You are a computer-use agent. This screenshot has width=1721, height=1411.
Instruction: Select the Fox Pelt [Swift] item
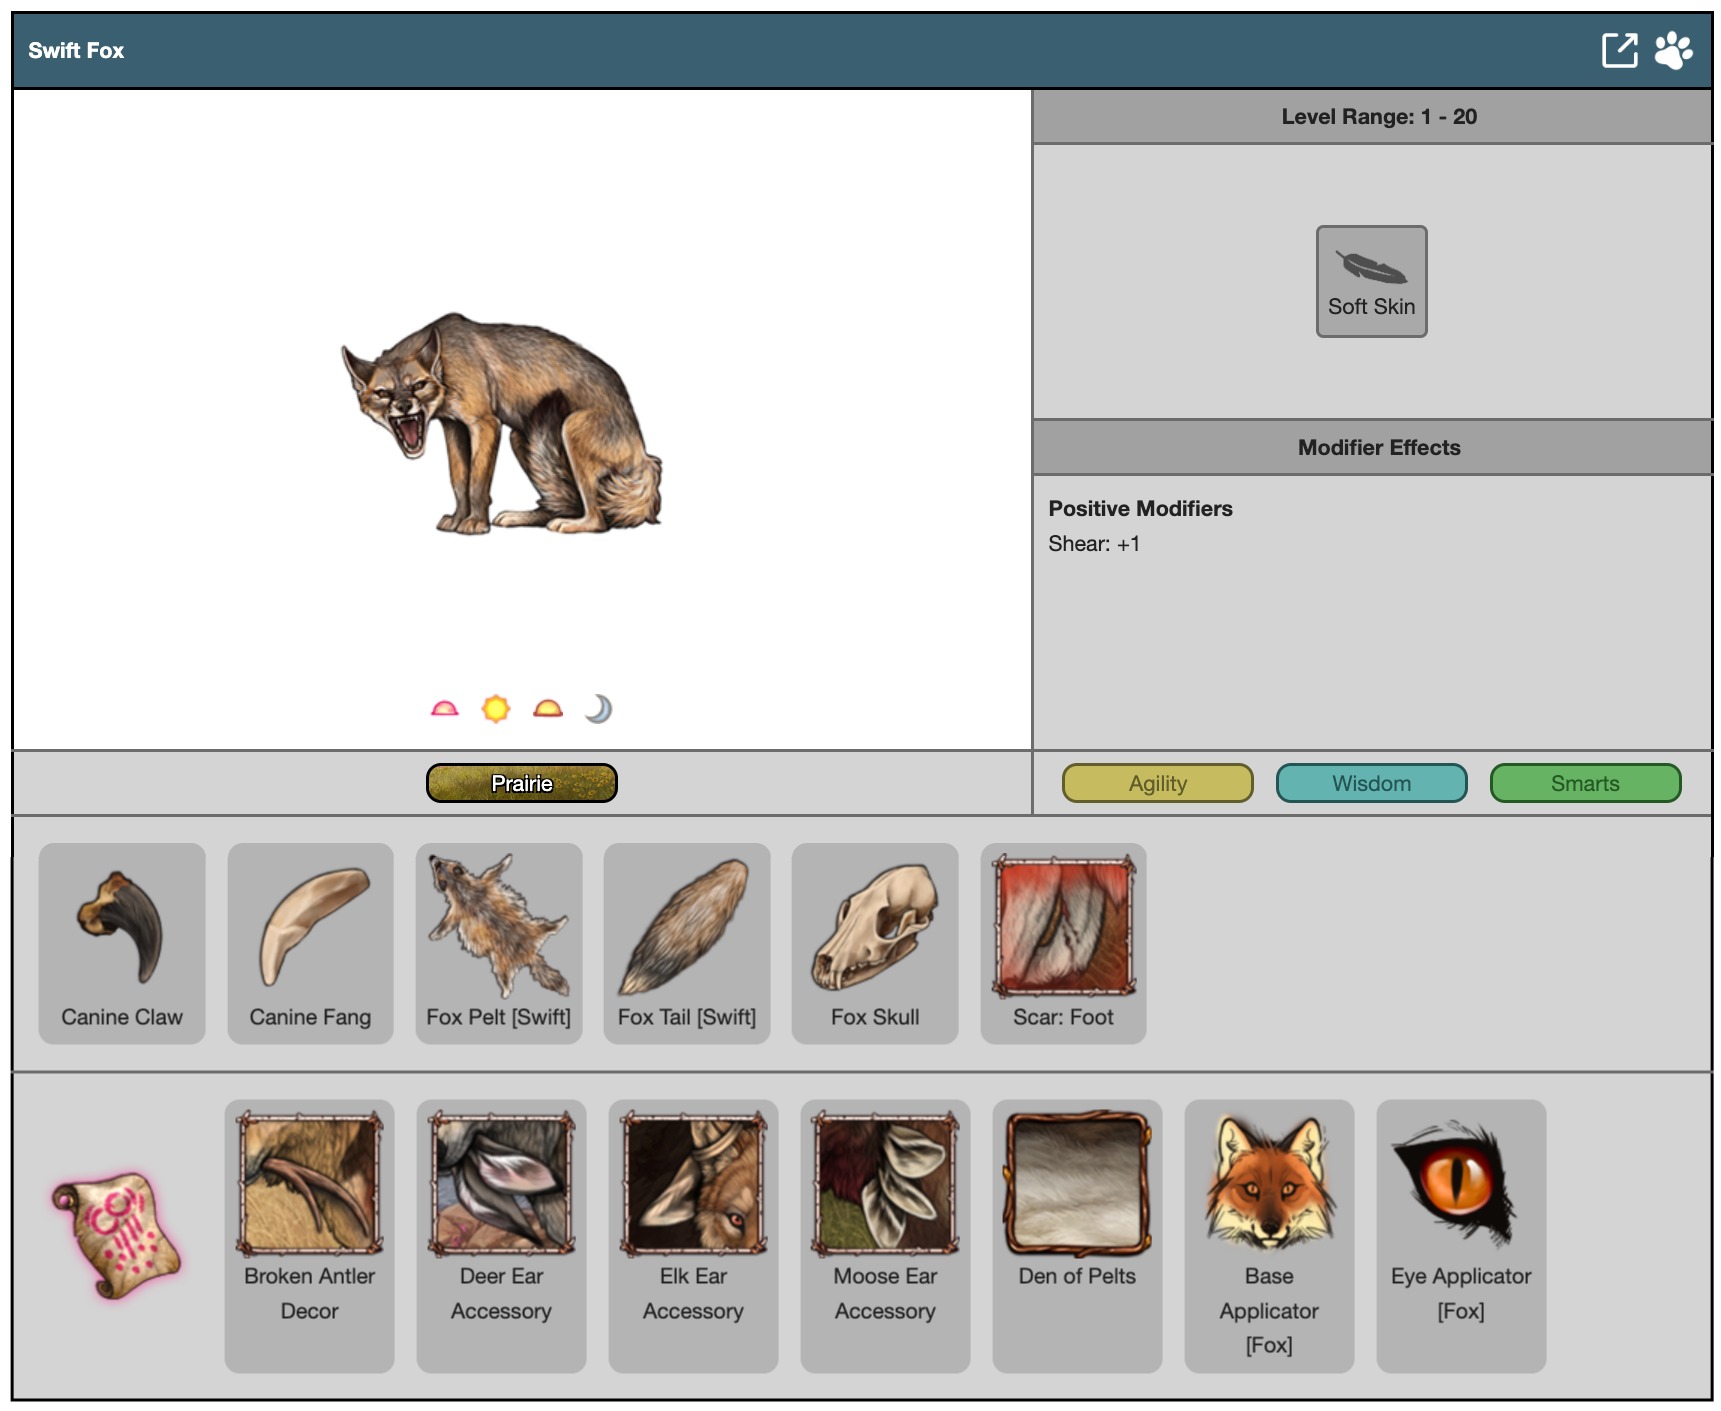499,942
